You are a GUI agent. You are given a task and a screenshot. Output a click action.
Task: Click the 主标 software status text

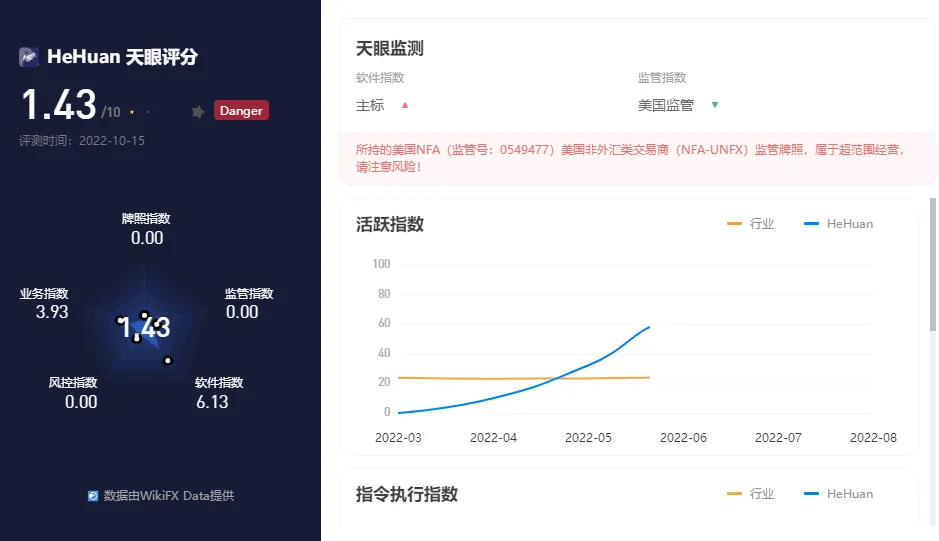(370, 105)
